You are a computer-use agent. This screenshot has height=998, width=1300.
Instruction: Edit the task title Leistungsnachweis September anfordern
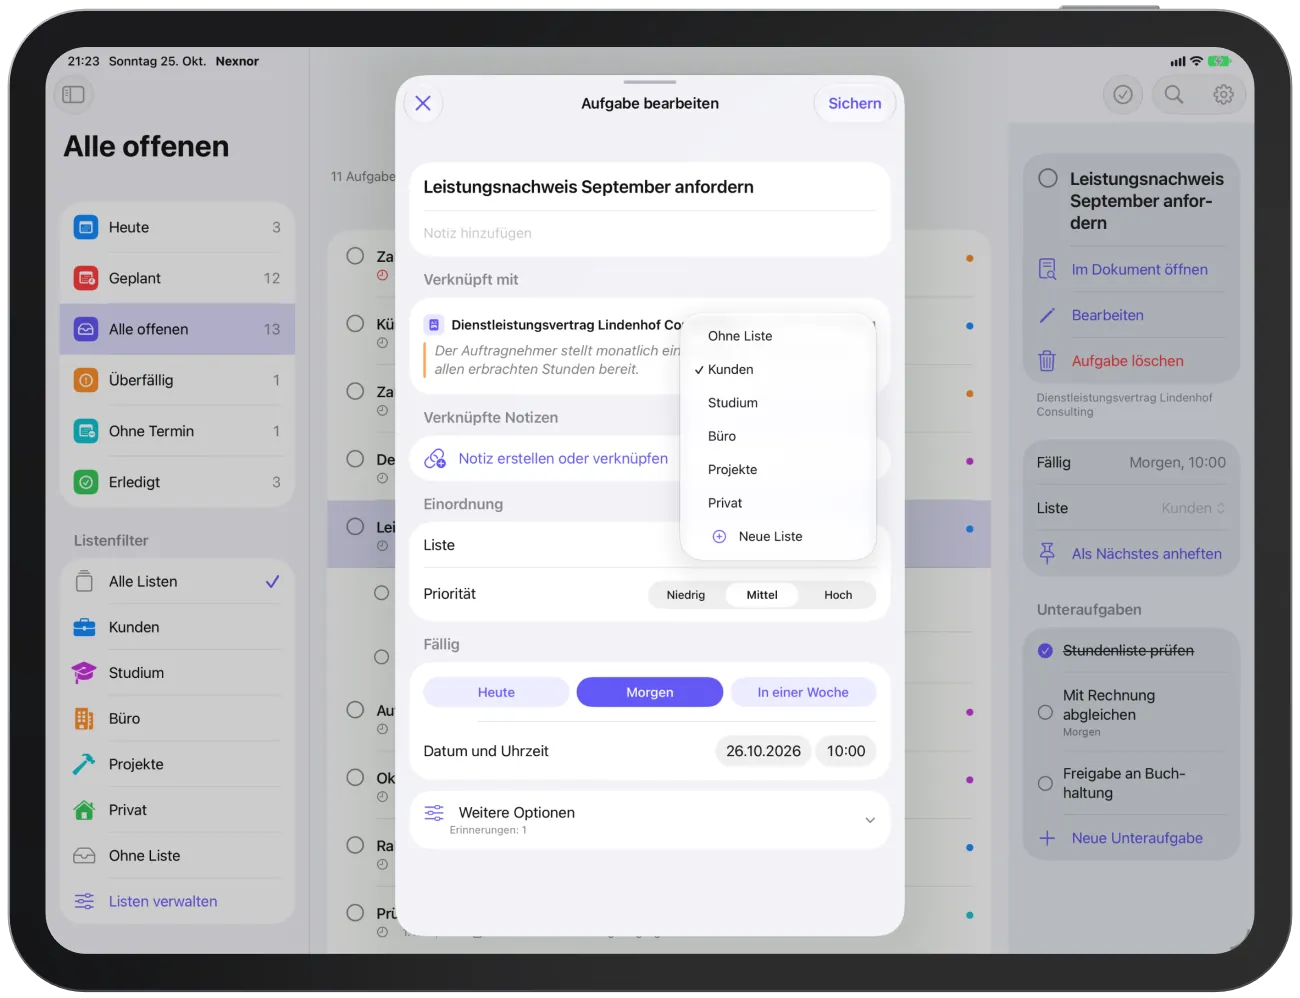[589, 187]
